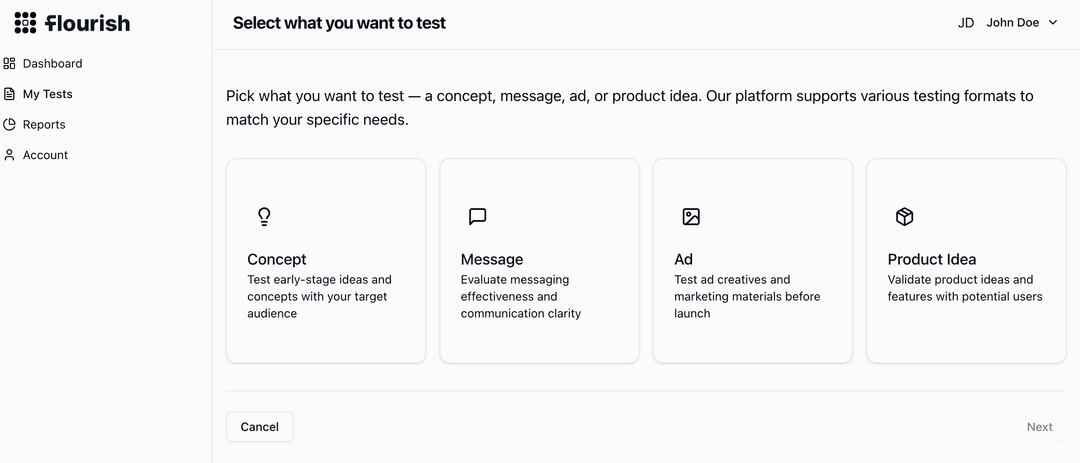Go to Reports in sidebar
Viewport: 1080px width, 463px height.
(44, 125)
